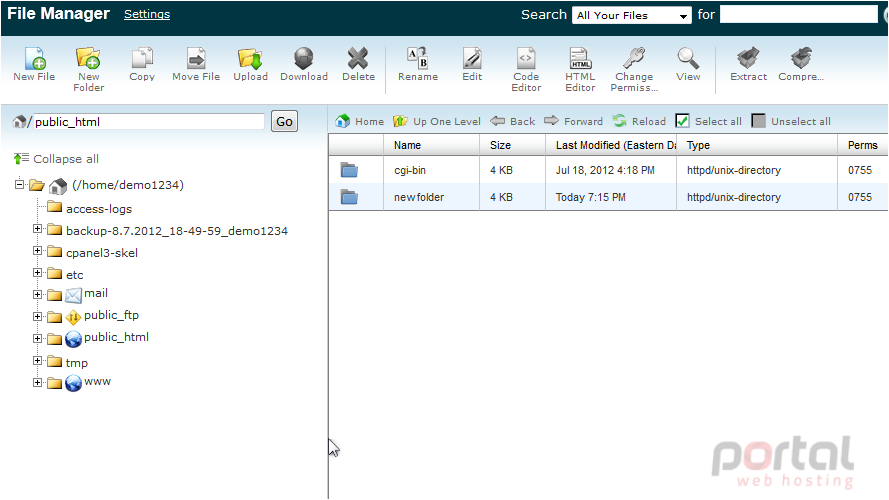
Task: Expand the tmp folder node
Action: pos(37,361)
